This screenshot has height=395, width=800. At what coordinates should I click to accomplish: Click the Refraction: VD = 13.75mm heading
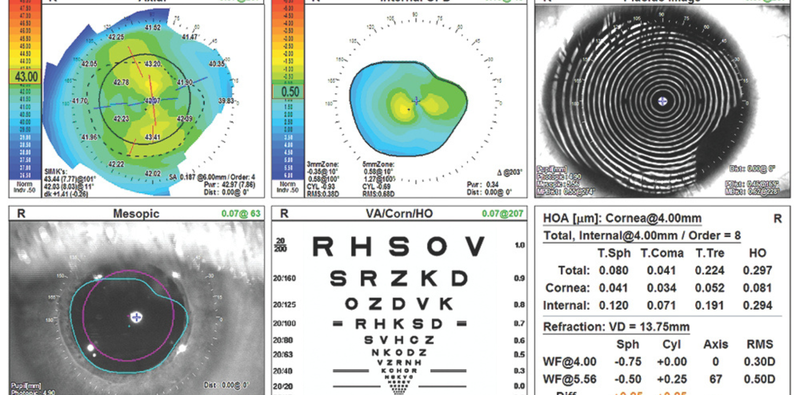tap(616, 327)
